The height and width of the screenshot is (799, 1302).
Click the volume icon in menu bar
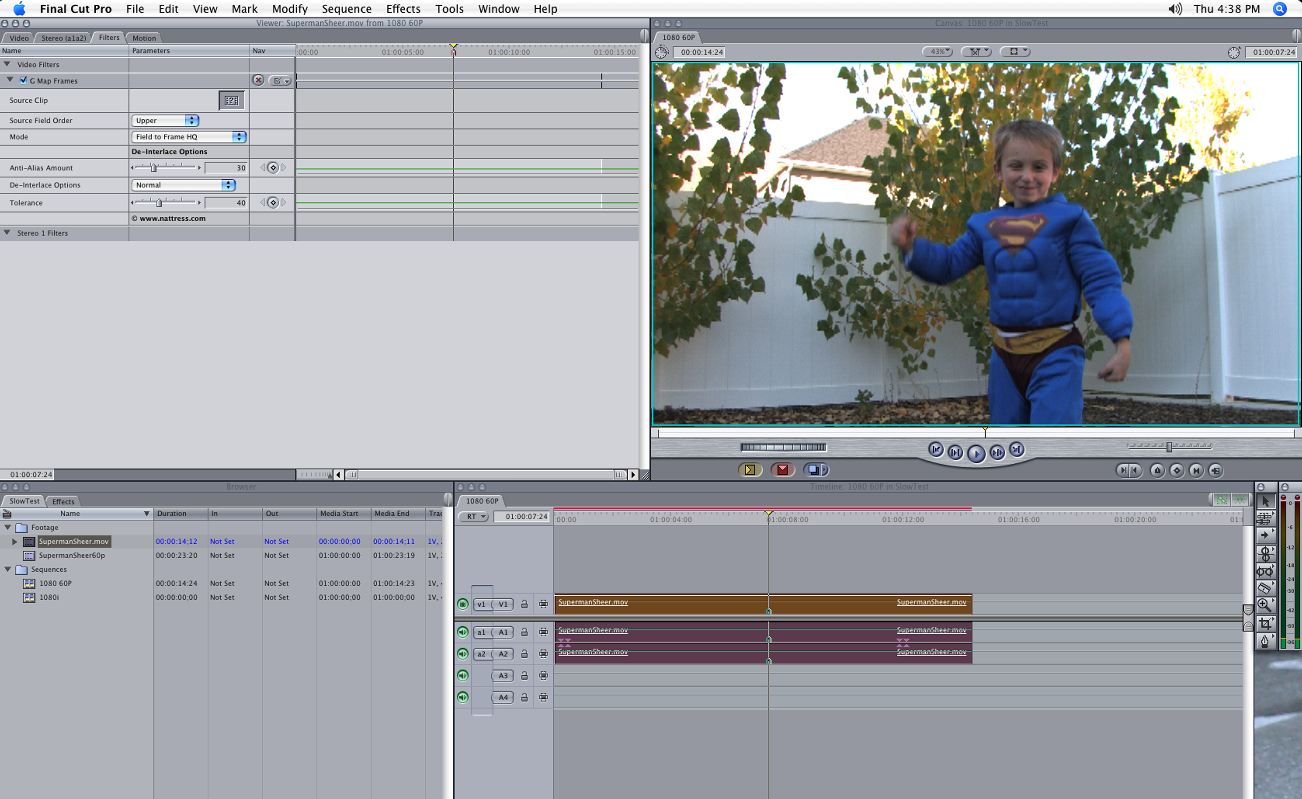1176,9
